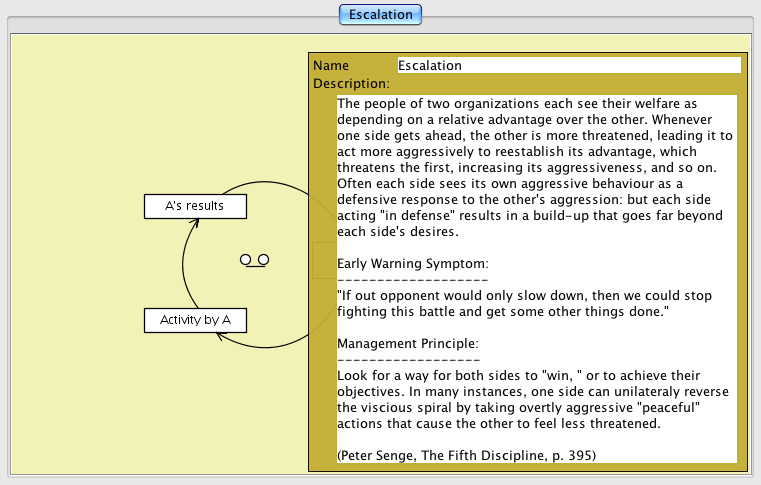Click the first paragraph of the description text
This screenshot has width=761, height=485.
click(x=535, y=167)
